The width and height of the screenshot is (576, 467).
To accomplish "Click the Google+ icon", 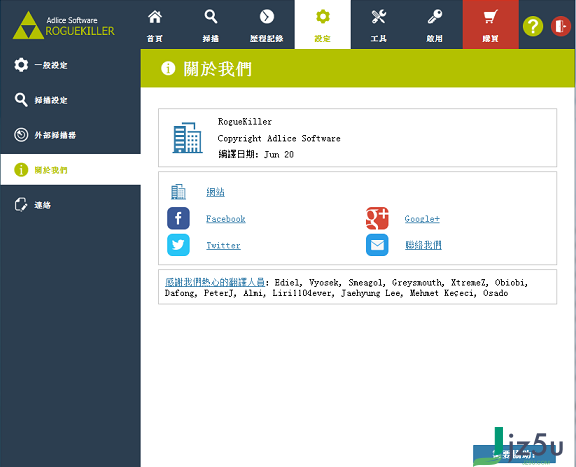I will 377,218.
